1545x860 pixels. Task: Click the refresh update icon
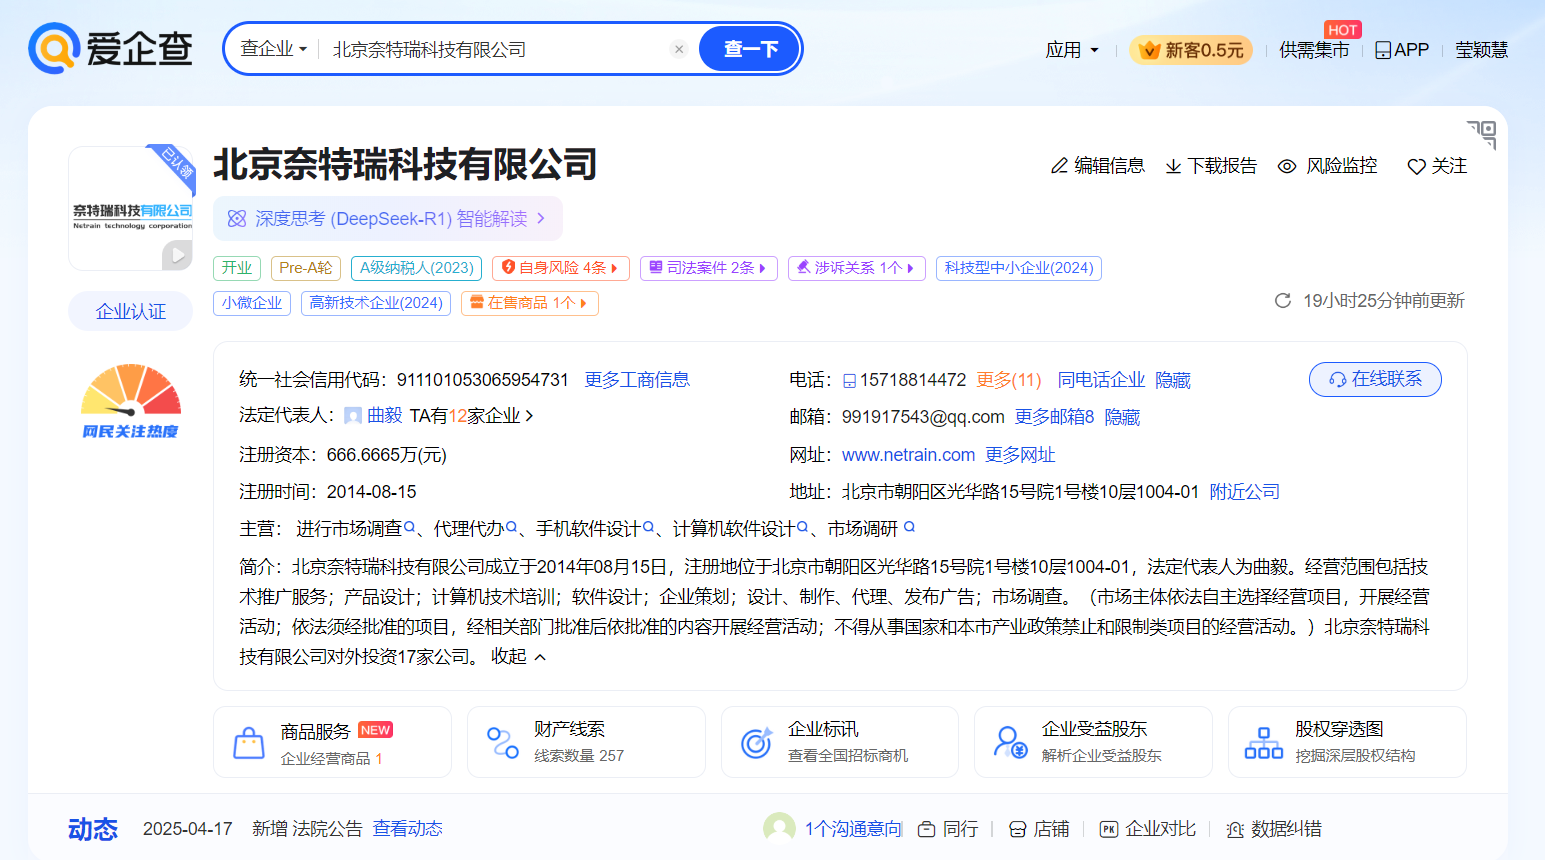pyautogui.click(x=1283, y=301)
